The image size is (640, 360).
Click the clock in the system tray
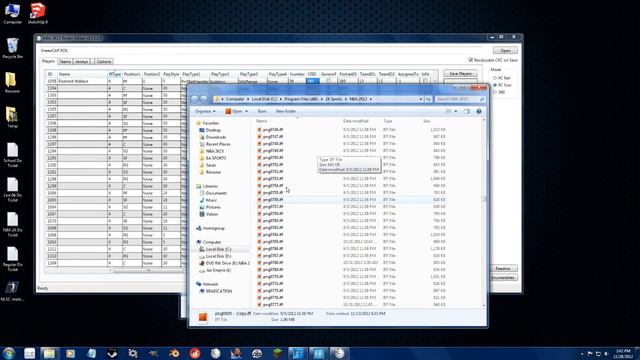coord(623,353)
